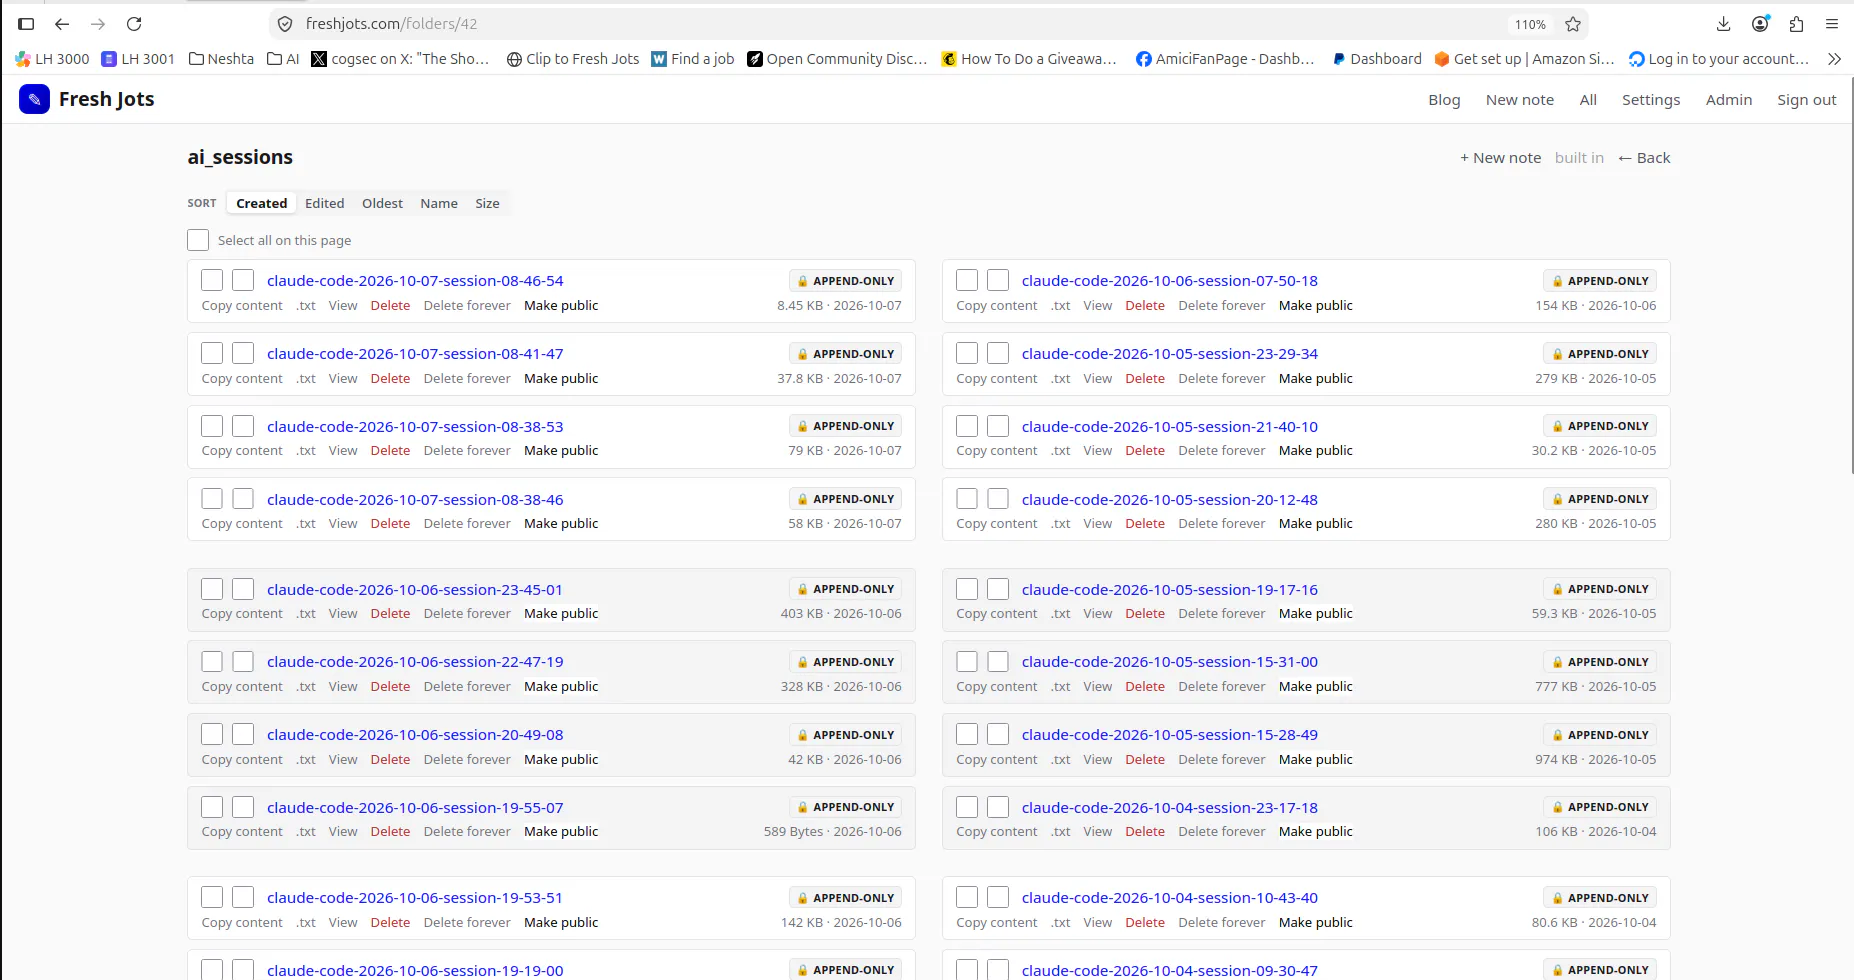Click the site shield icon in address bar

[285, 24]
